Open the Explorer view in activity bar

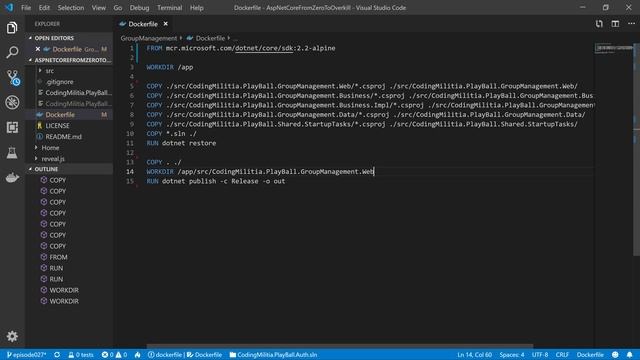click(12, 28)
